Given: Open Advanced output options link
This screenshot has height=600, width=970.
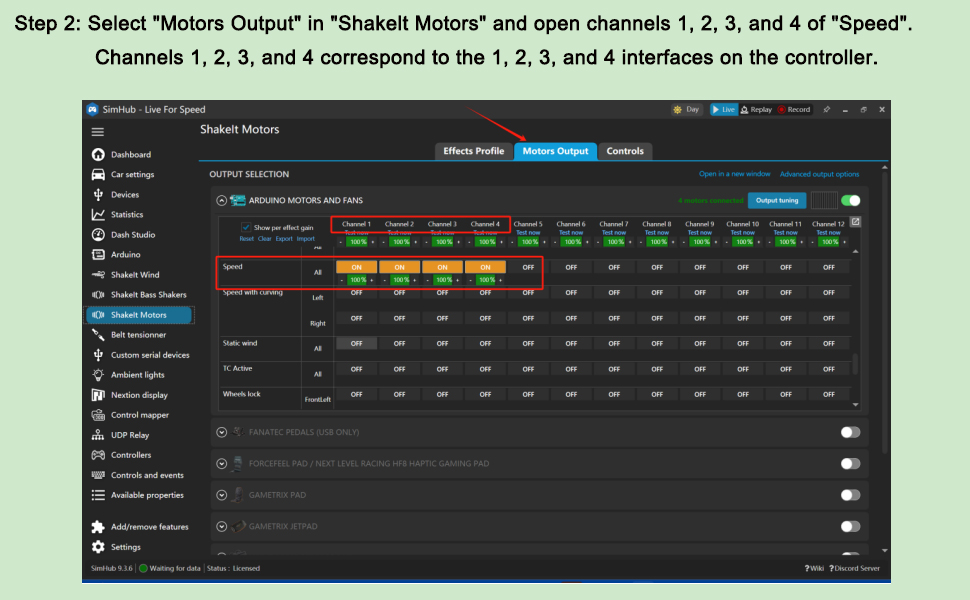Looking at the screenshot, I should pyautogui.click(x=819, y=174).
